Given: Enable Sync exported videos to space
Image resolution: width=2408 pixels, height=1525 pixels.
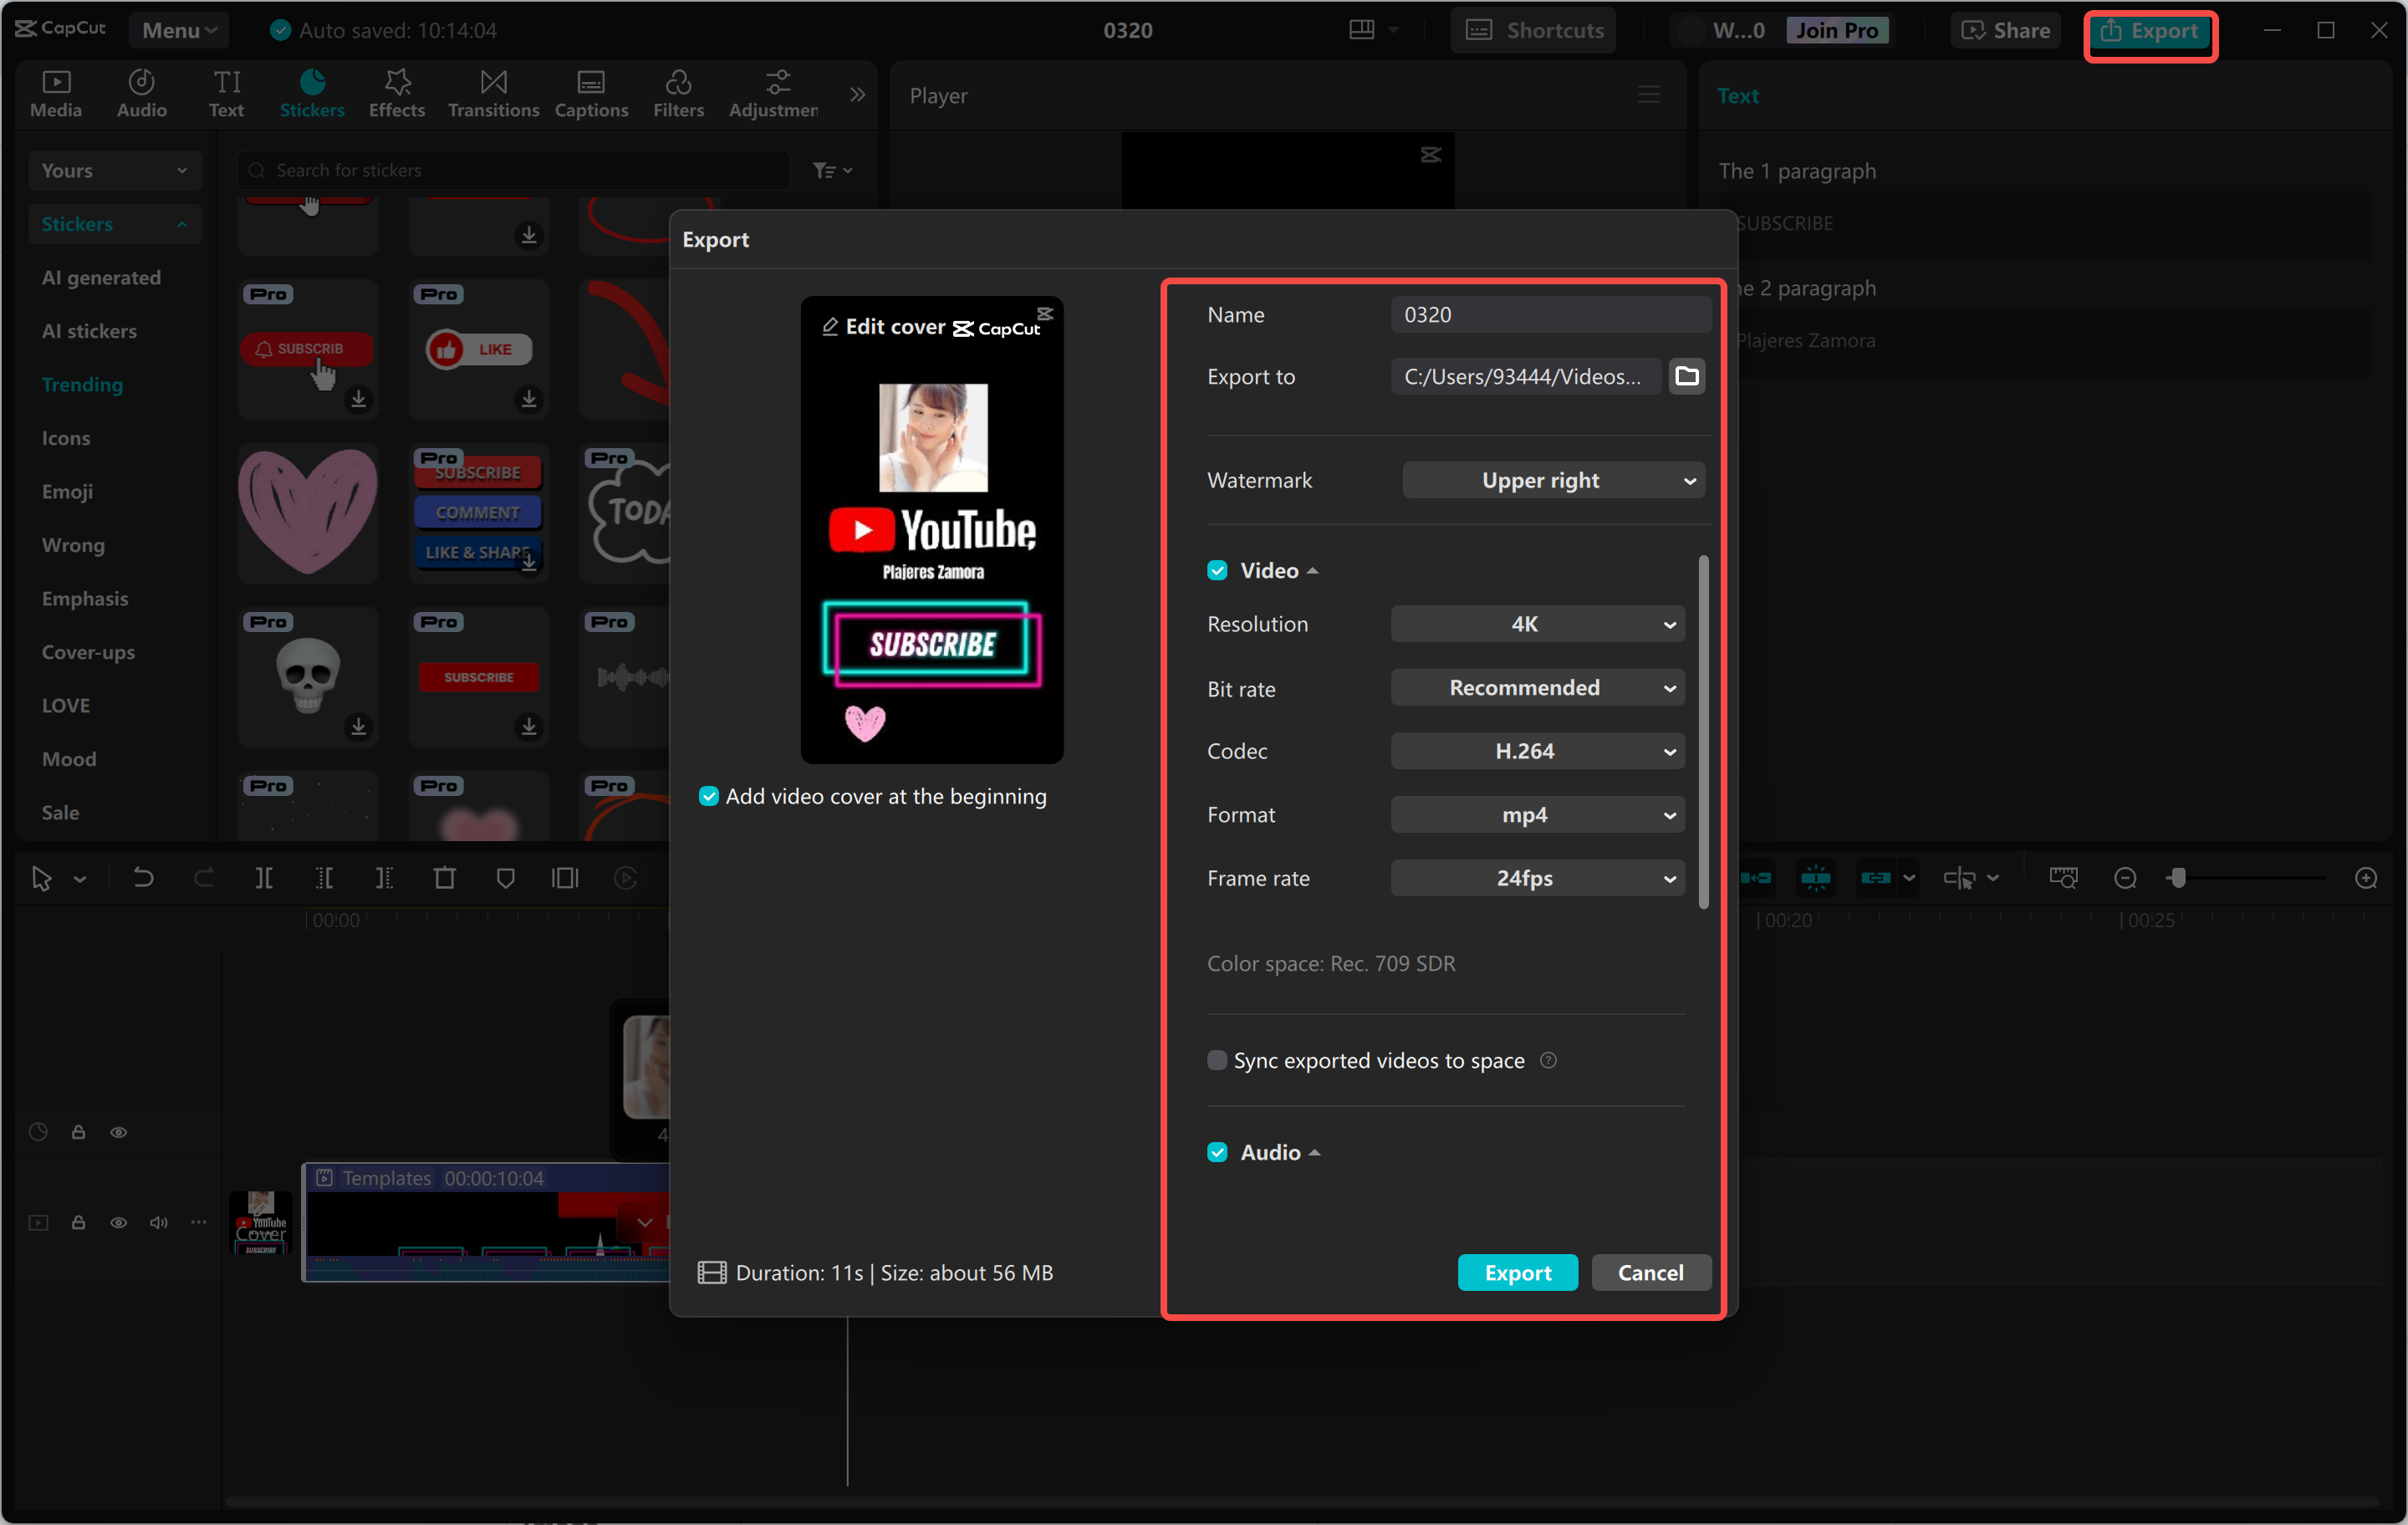Looking at the screenshot, I should point(1217,1060).
